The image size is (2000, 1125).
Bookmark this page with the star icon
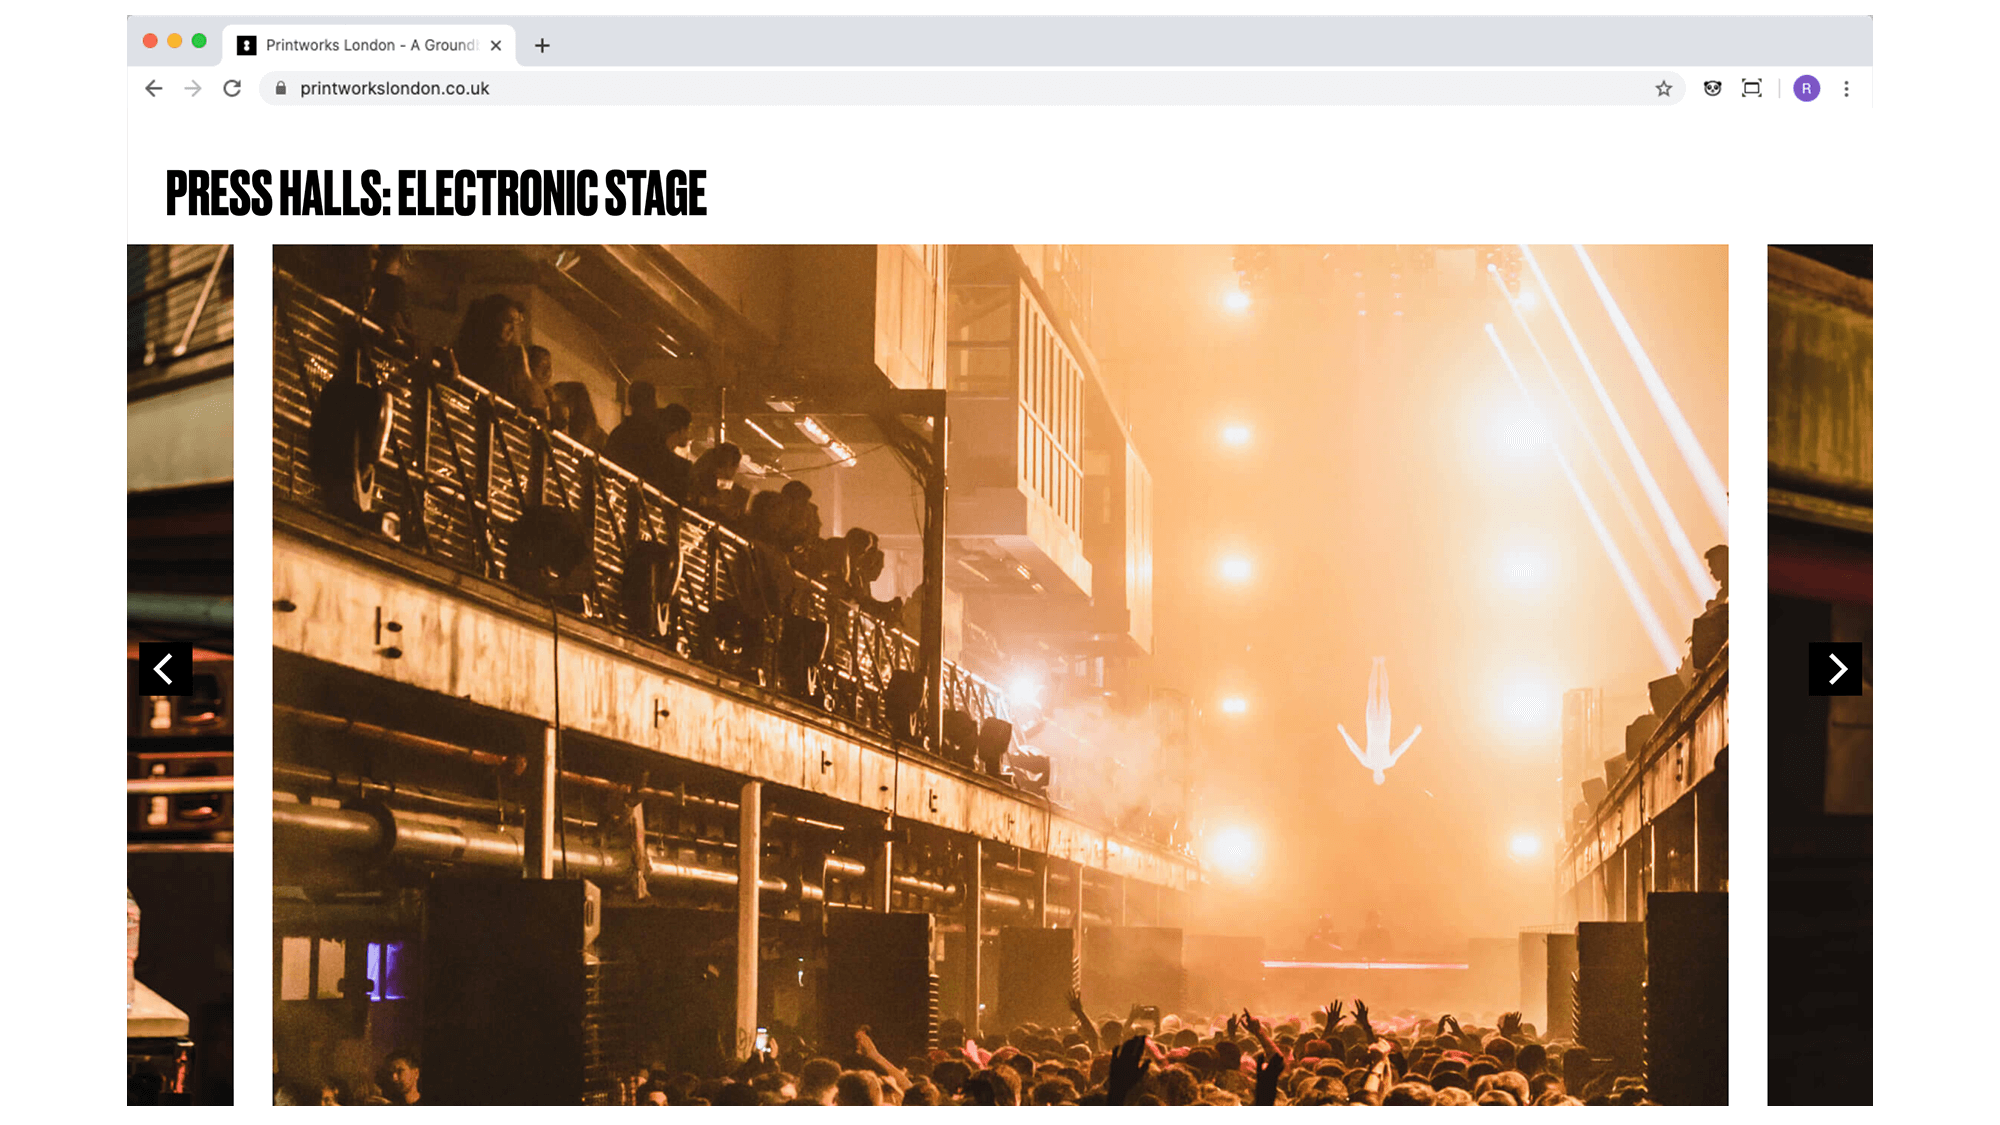[1663, 88]
